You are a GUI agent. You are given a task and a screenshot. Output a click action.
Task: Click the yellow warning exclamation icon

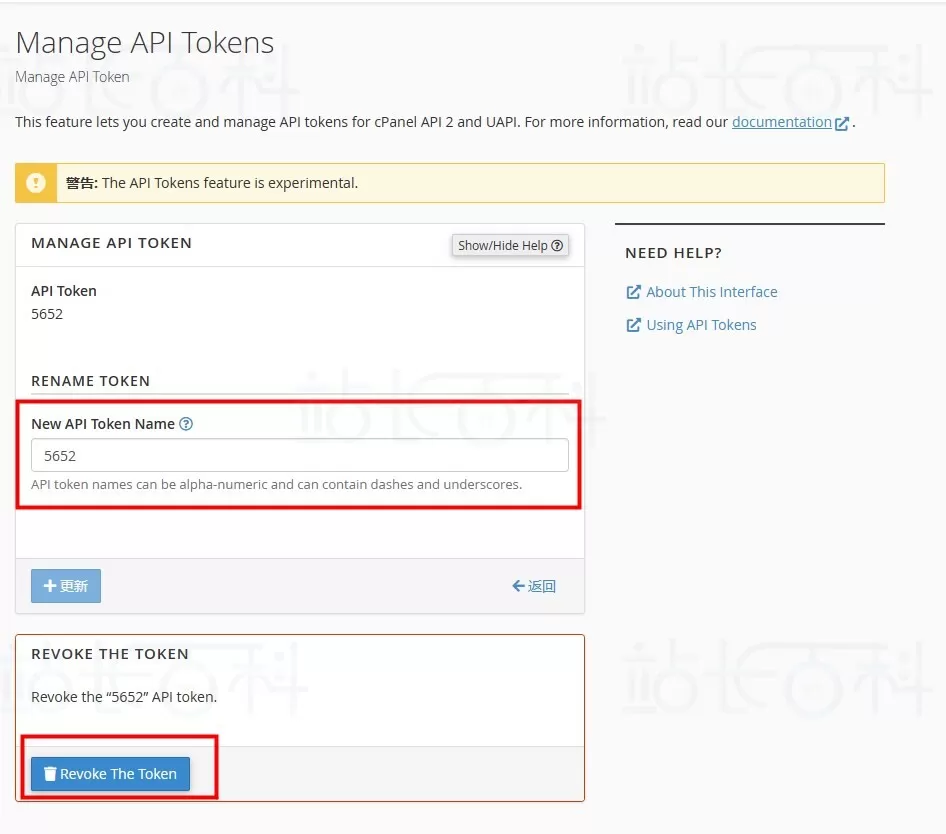36,183
